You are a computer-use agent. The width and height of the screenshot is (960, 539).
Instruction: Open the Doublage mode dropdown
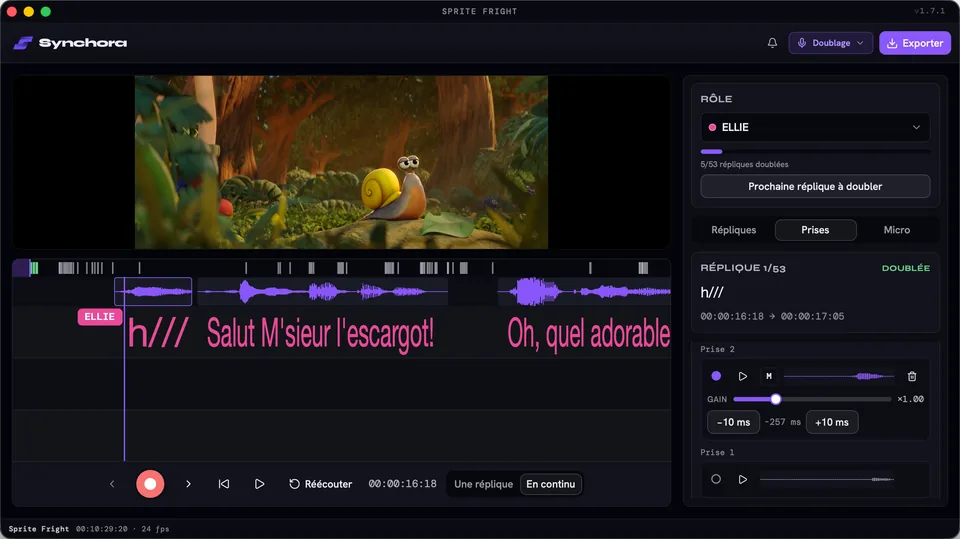[x=830, y=43]
